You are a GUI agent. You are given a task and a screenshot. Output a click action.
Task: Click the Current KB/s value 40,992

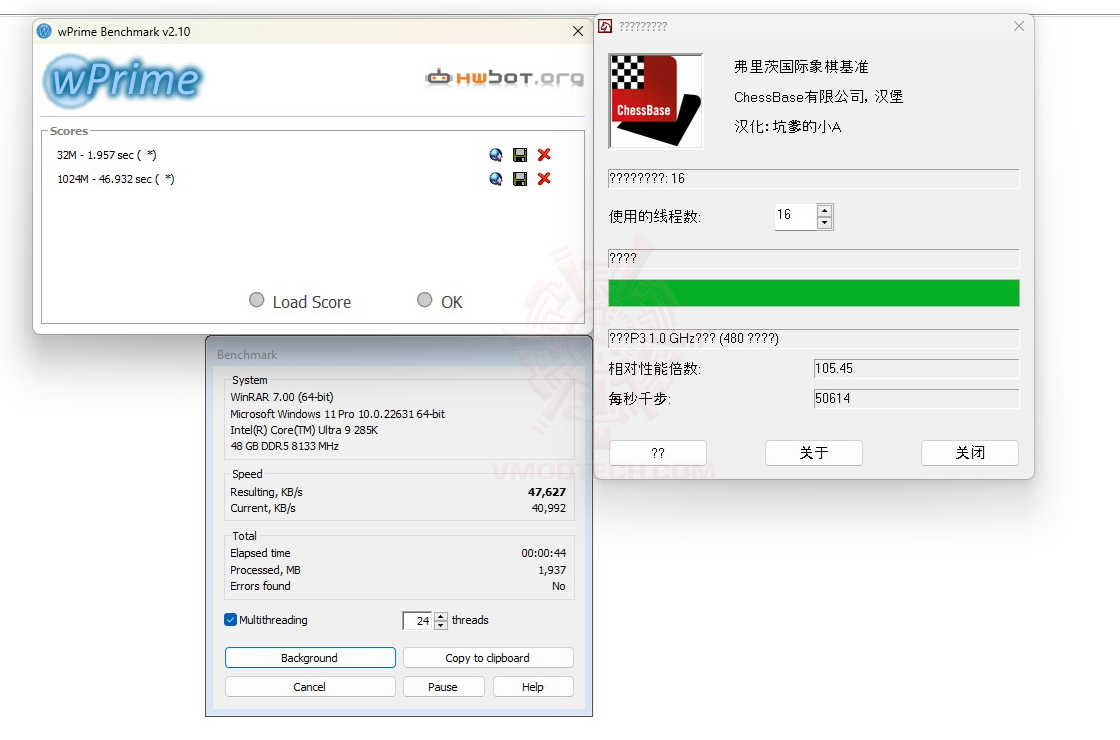[549, 509]
